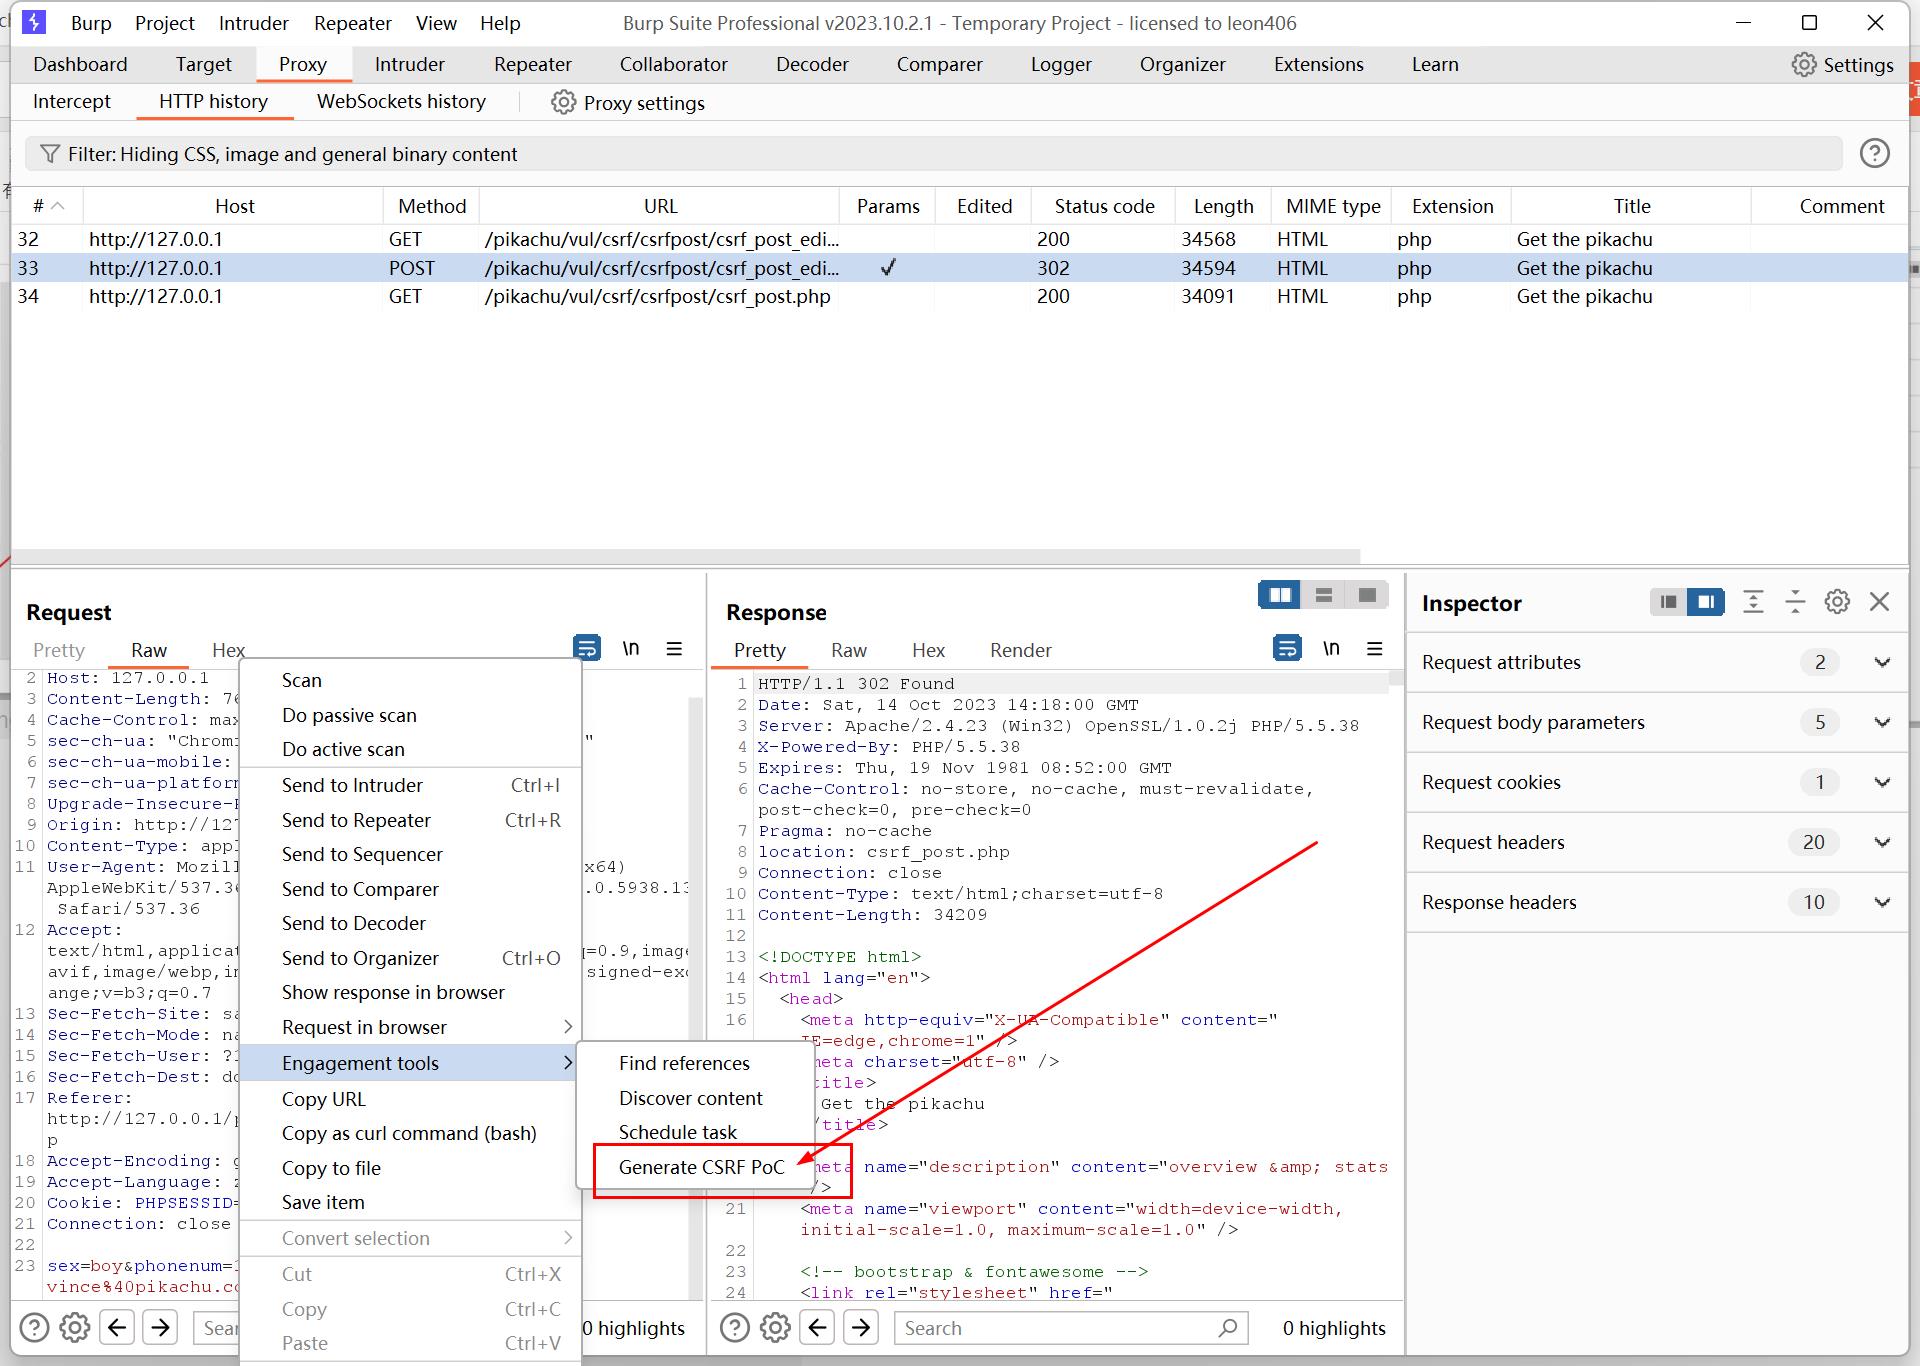This screenshot has width=1920, height=1366.
Task: Select side-by-side request/response layout
Action: click(x=1280, y=595)
